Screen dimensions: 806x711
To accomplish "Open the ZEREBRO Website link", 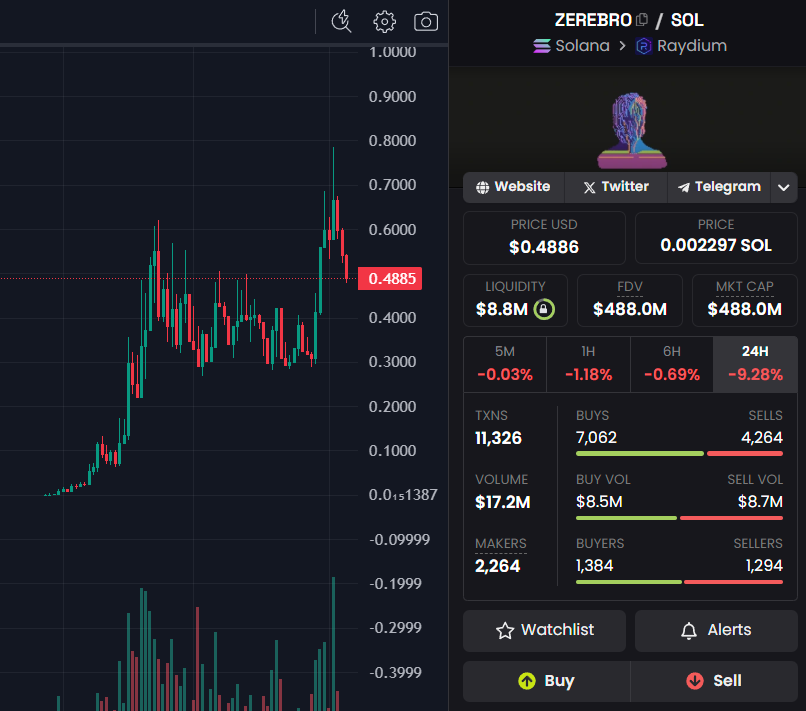I will pos(513,186).
